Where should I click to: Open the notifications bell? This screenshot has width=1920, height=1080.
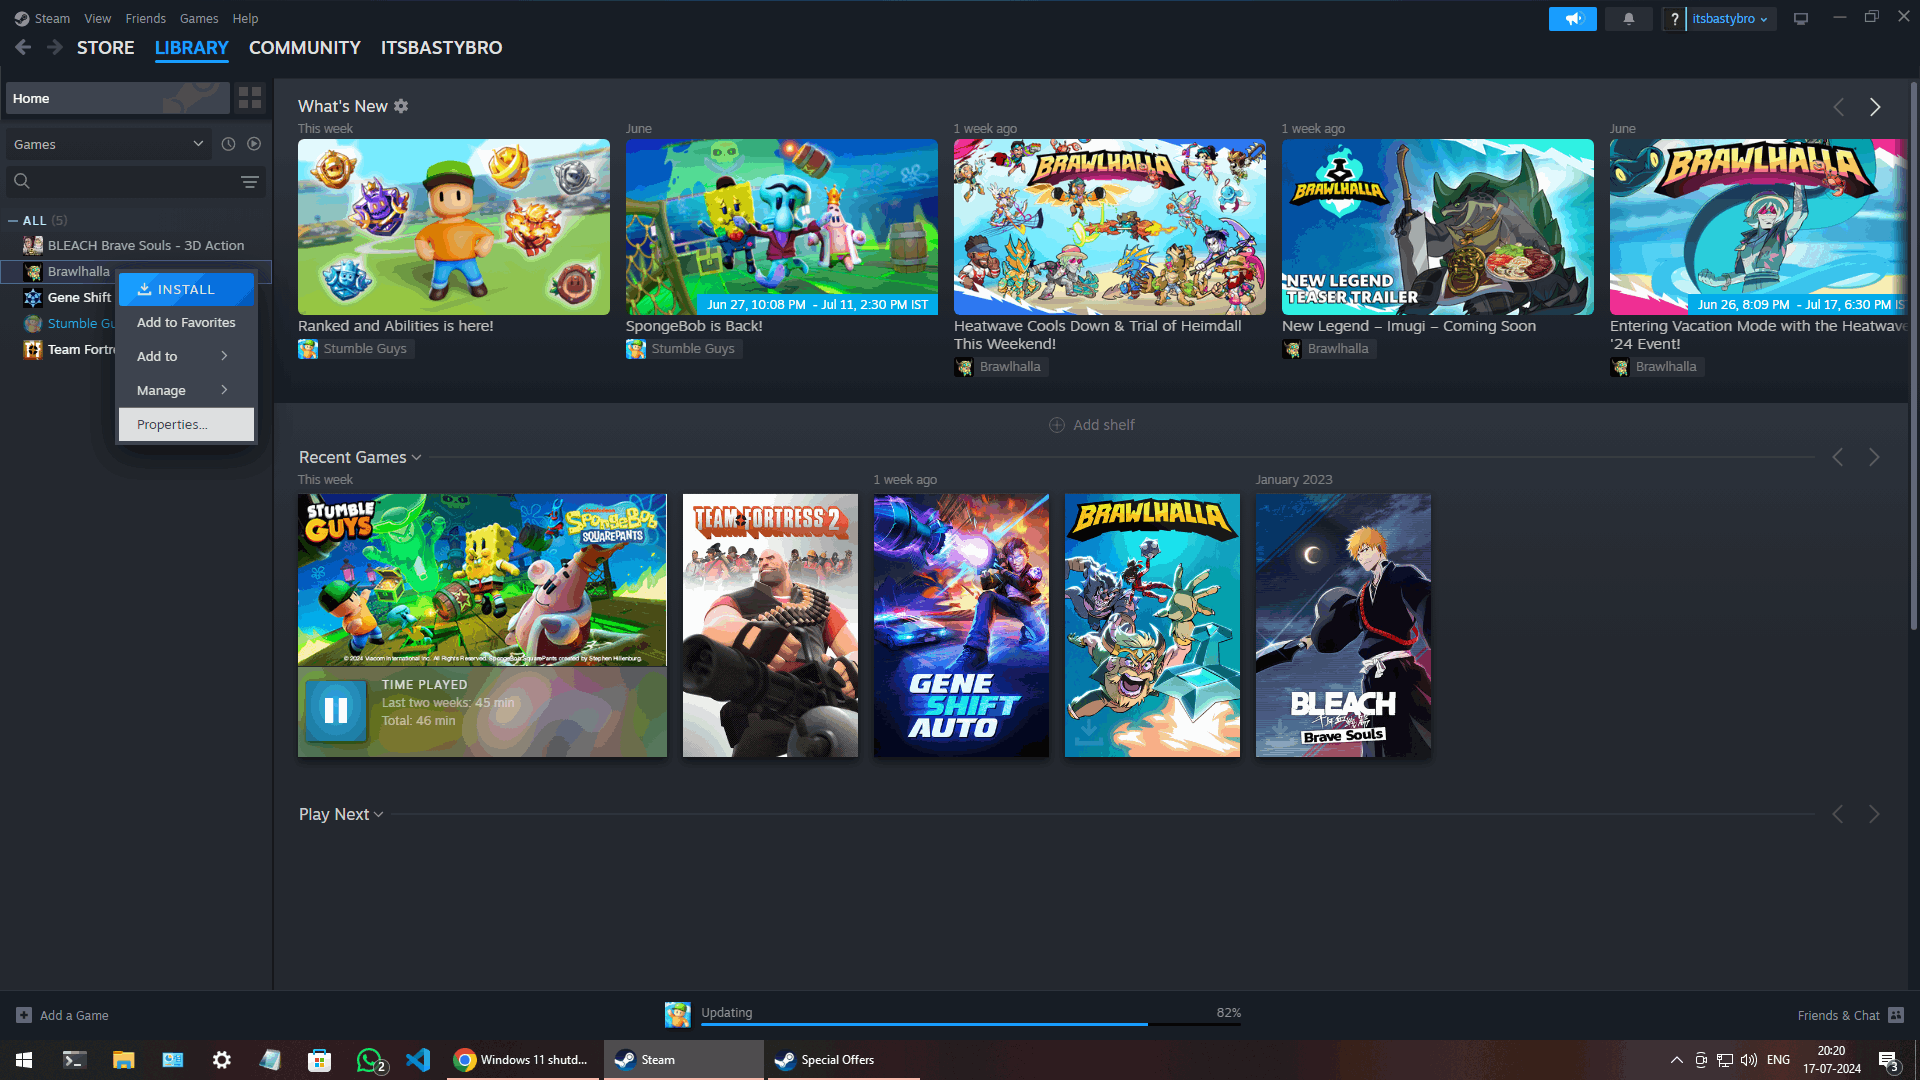point(1628,19)
